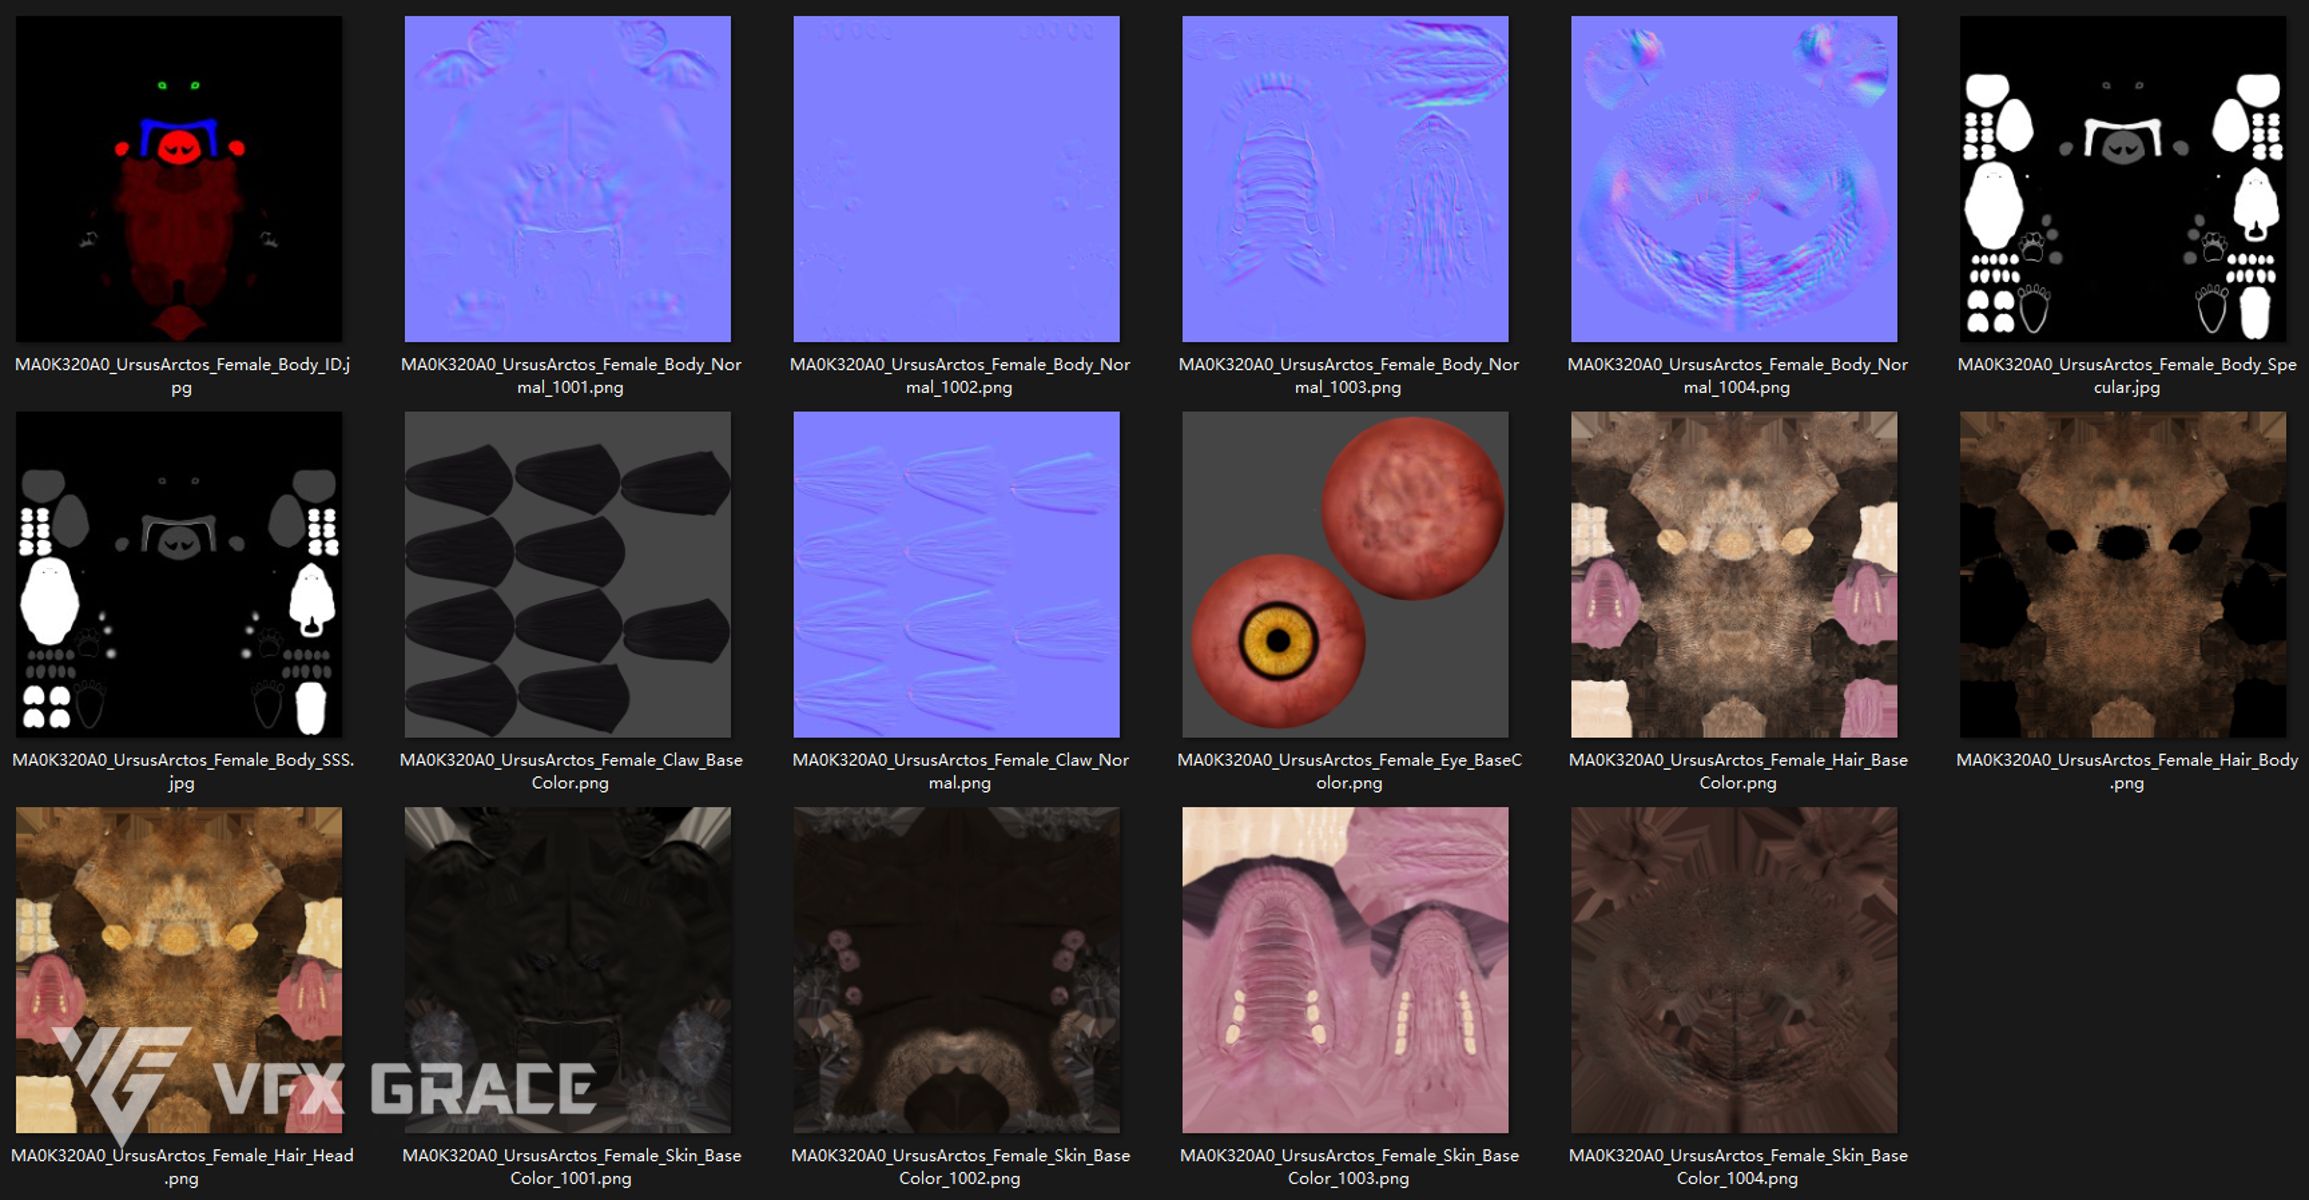Select the Body_Normal_1001.png thumbnail

568,179
